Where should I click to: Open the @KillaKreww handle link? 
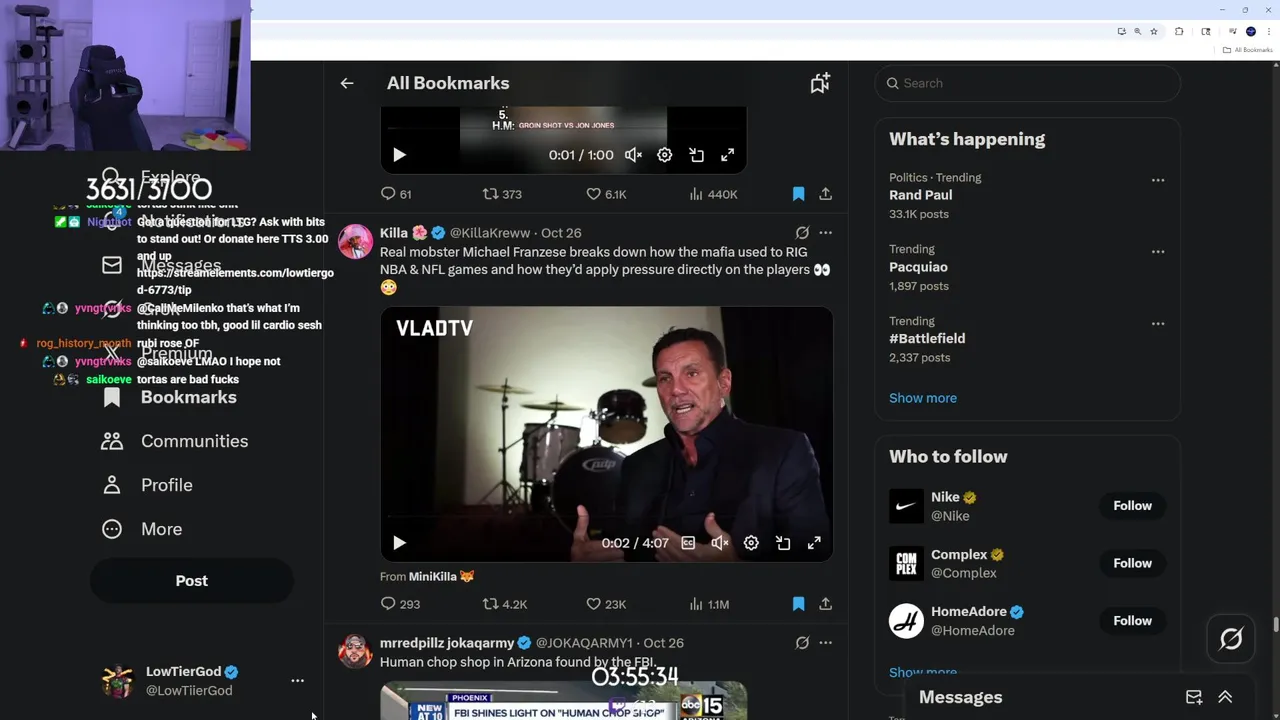490,233
